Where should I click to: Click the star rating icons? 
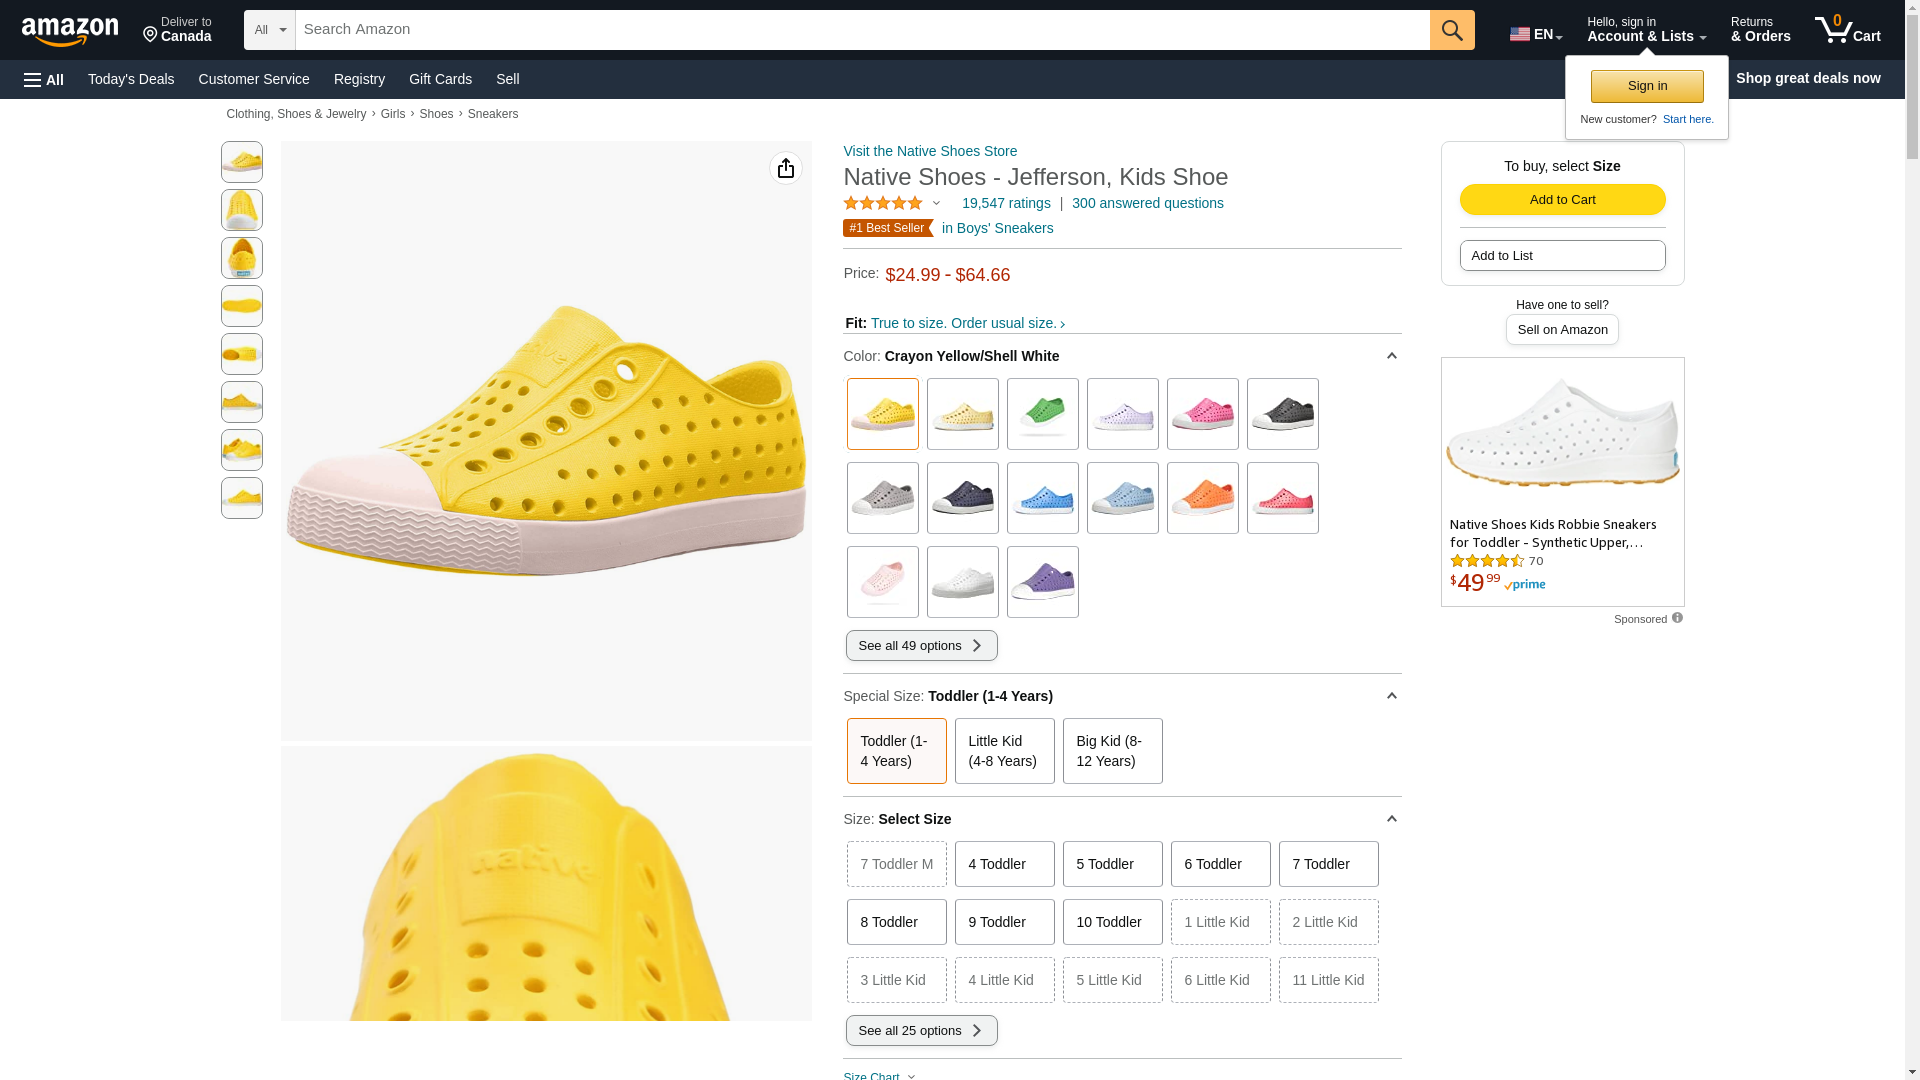point(883,203)
